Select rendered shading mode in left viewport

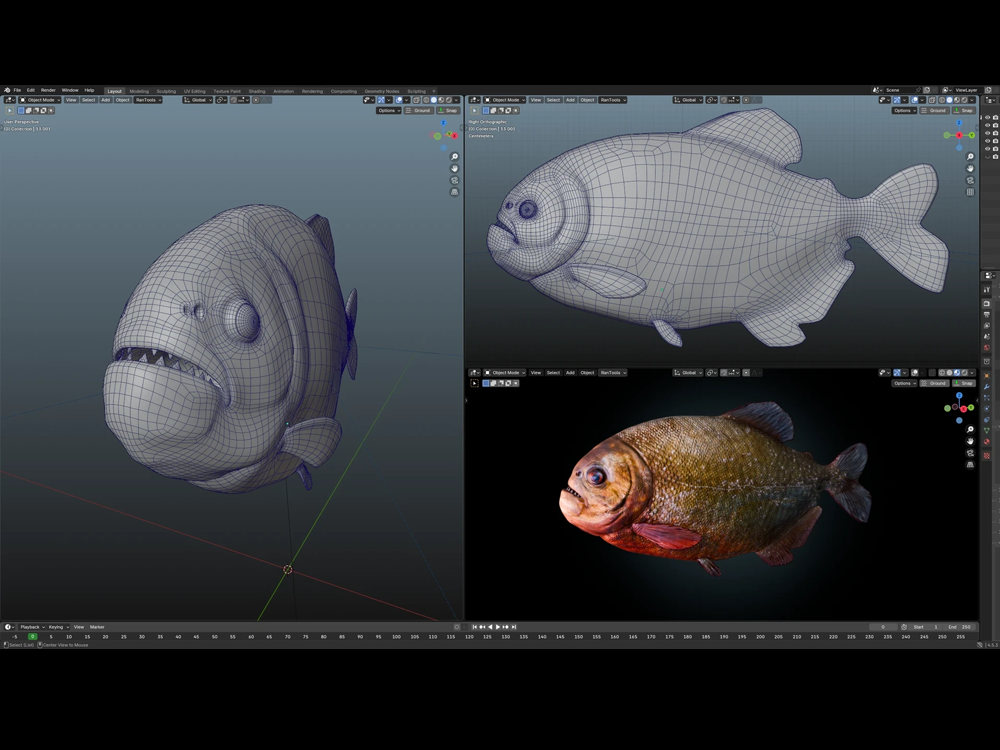pyautogui.click(x=449, y=100)
